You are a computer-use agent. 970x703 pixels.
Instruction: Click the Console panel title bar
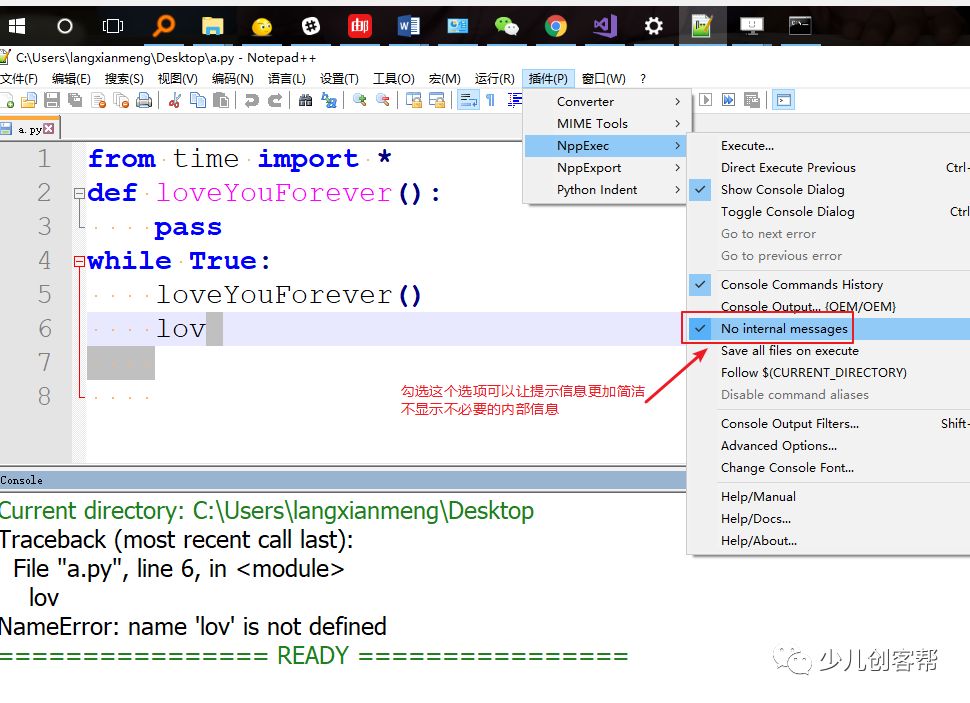[x=343, y=480]
